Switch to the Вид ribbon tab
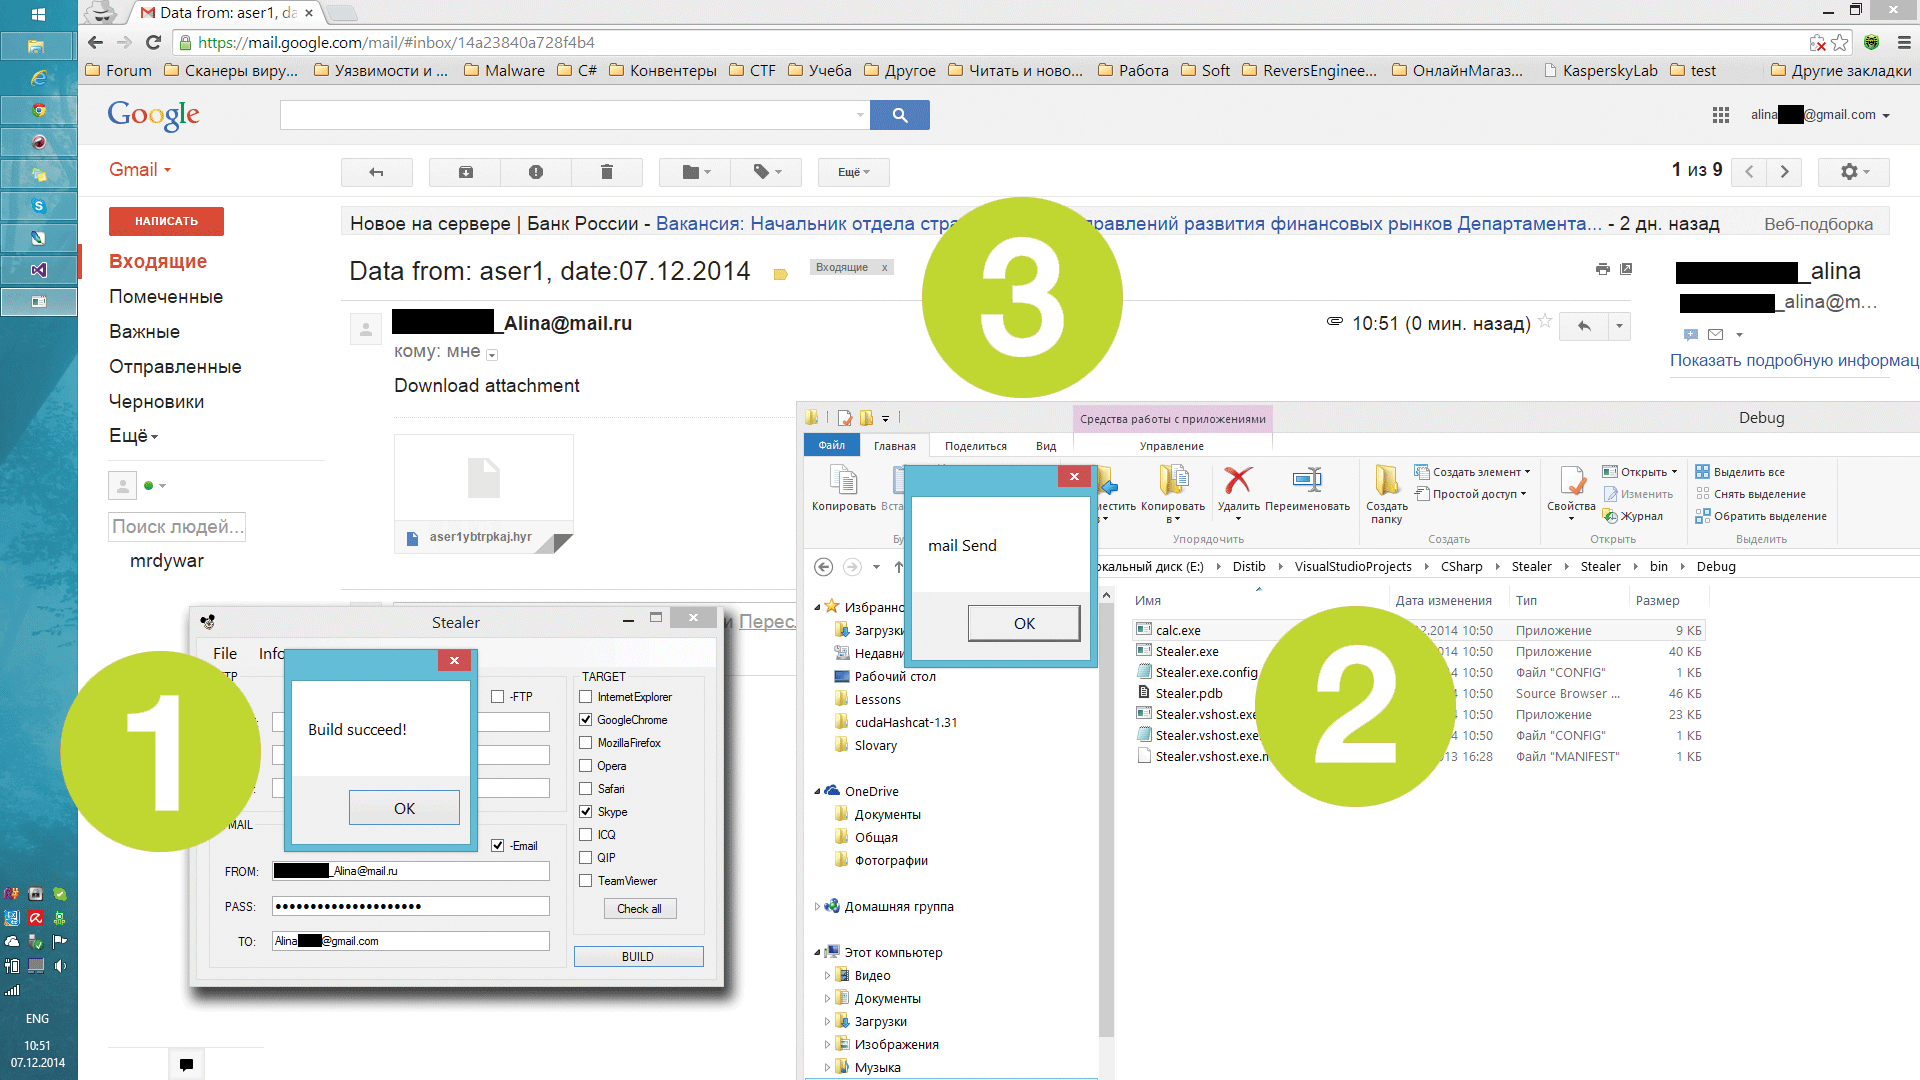The width and height of the screenshot is (1920, 1080). point(1046,446)
